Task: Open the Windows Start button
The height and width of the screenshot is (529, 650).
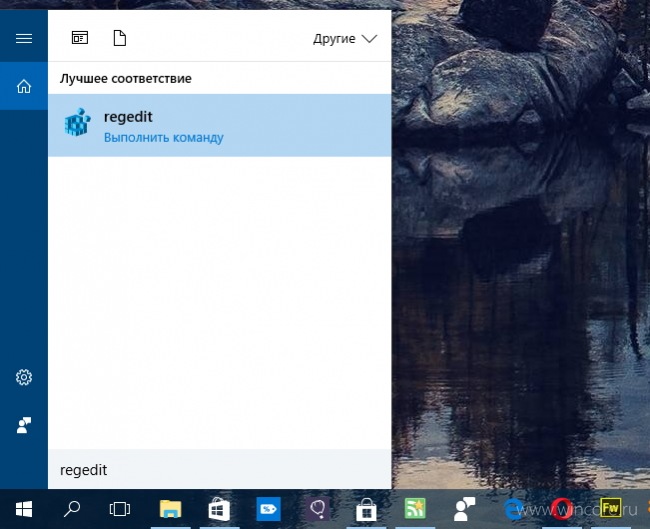Action: [24, 509]
